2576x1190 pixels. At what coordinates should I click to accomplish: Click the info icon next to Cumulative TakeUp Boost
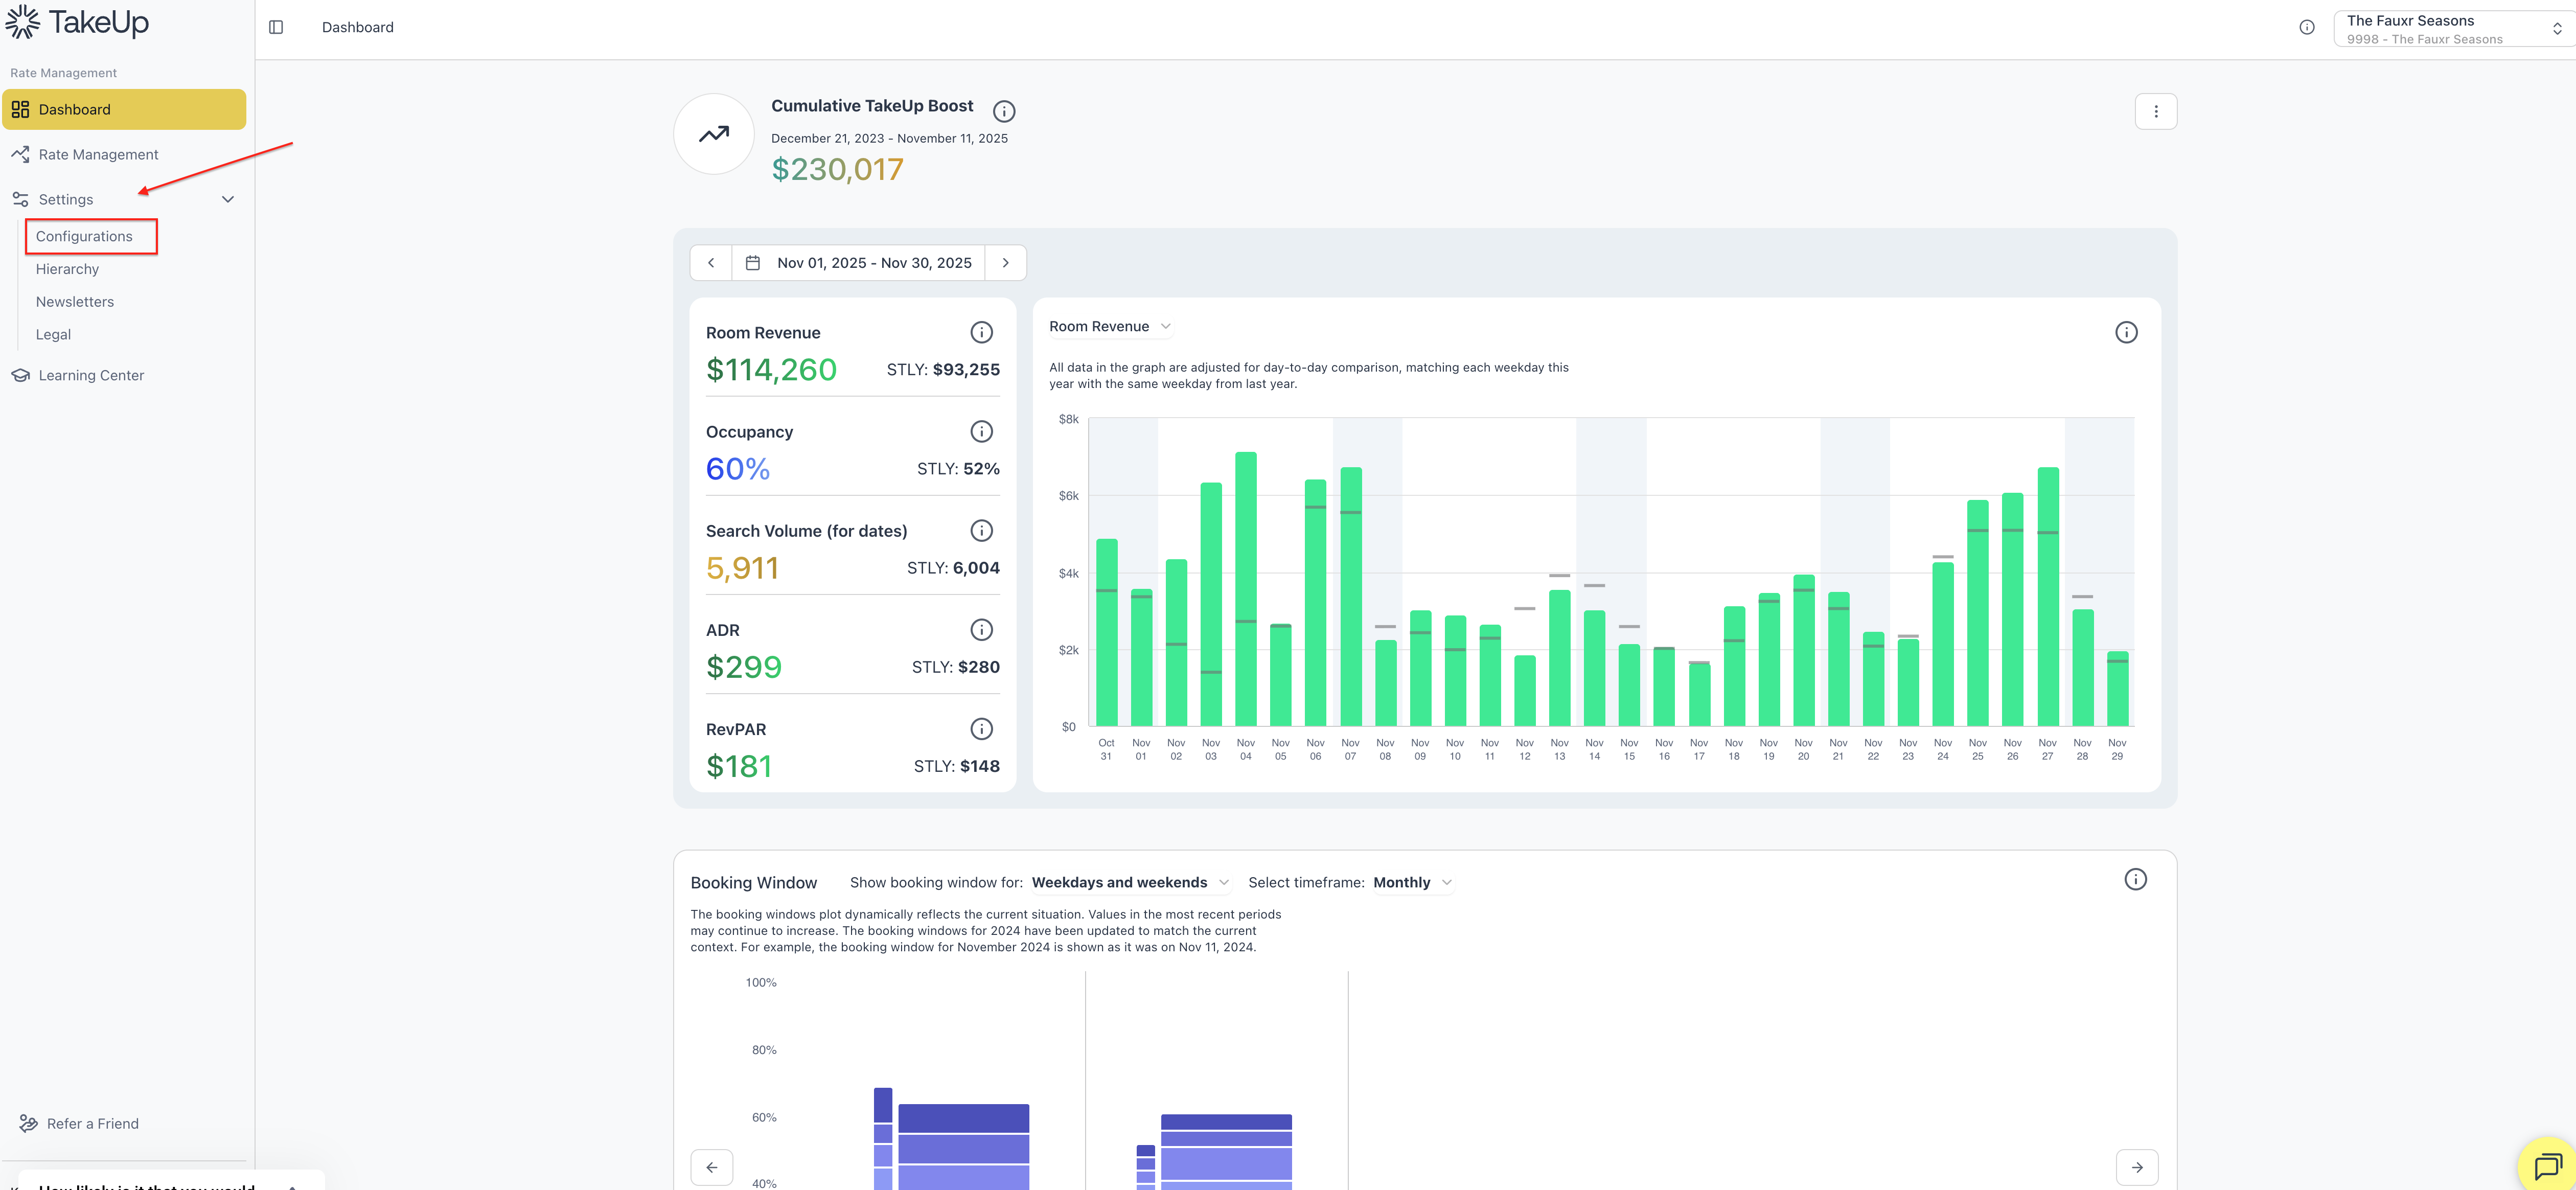pyautogui.click(x=1004, y=111)
